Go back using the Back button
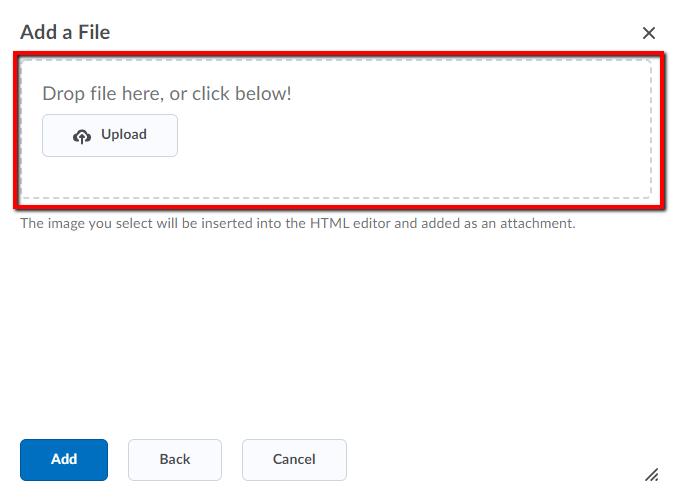 point(175,460)
